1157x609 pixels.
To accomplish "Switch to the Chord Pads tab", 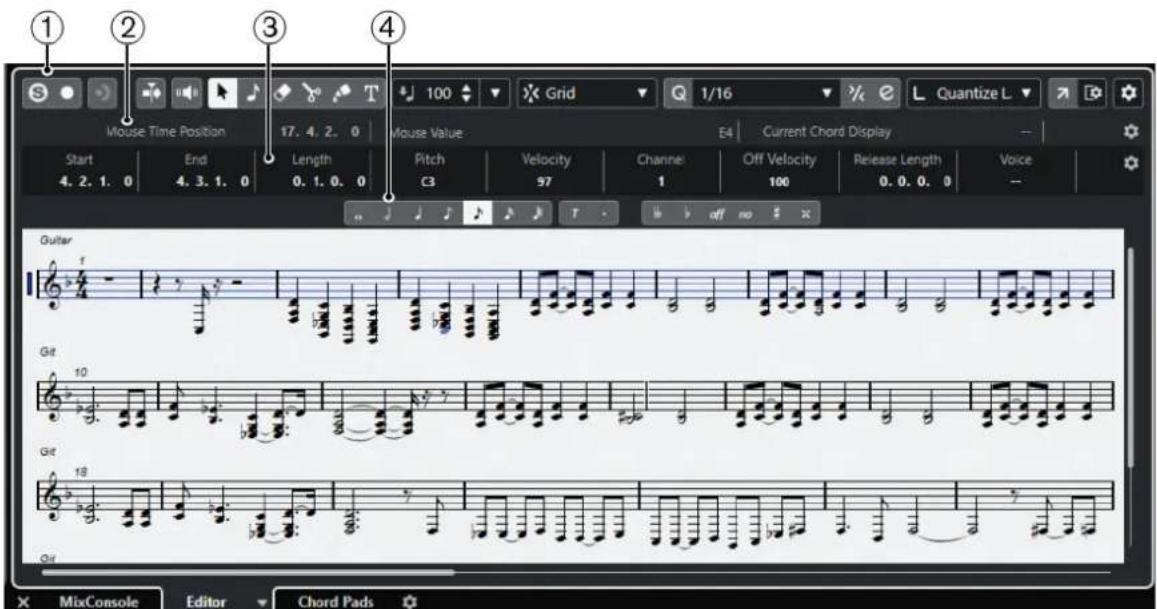I will click(x=336, y=601).
